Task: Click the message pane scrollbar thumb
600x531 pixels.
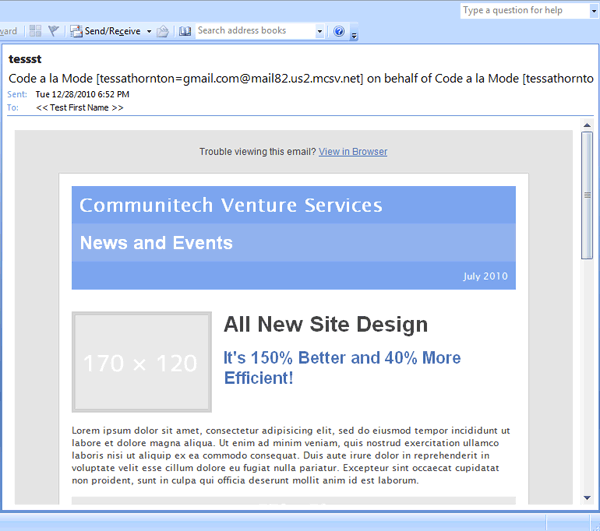Action: (587, 195)
